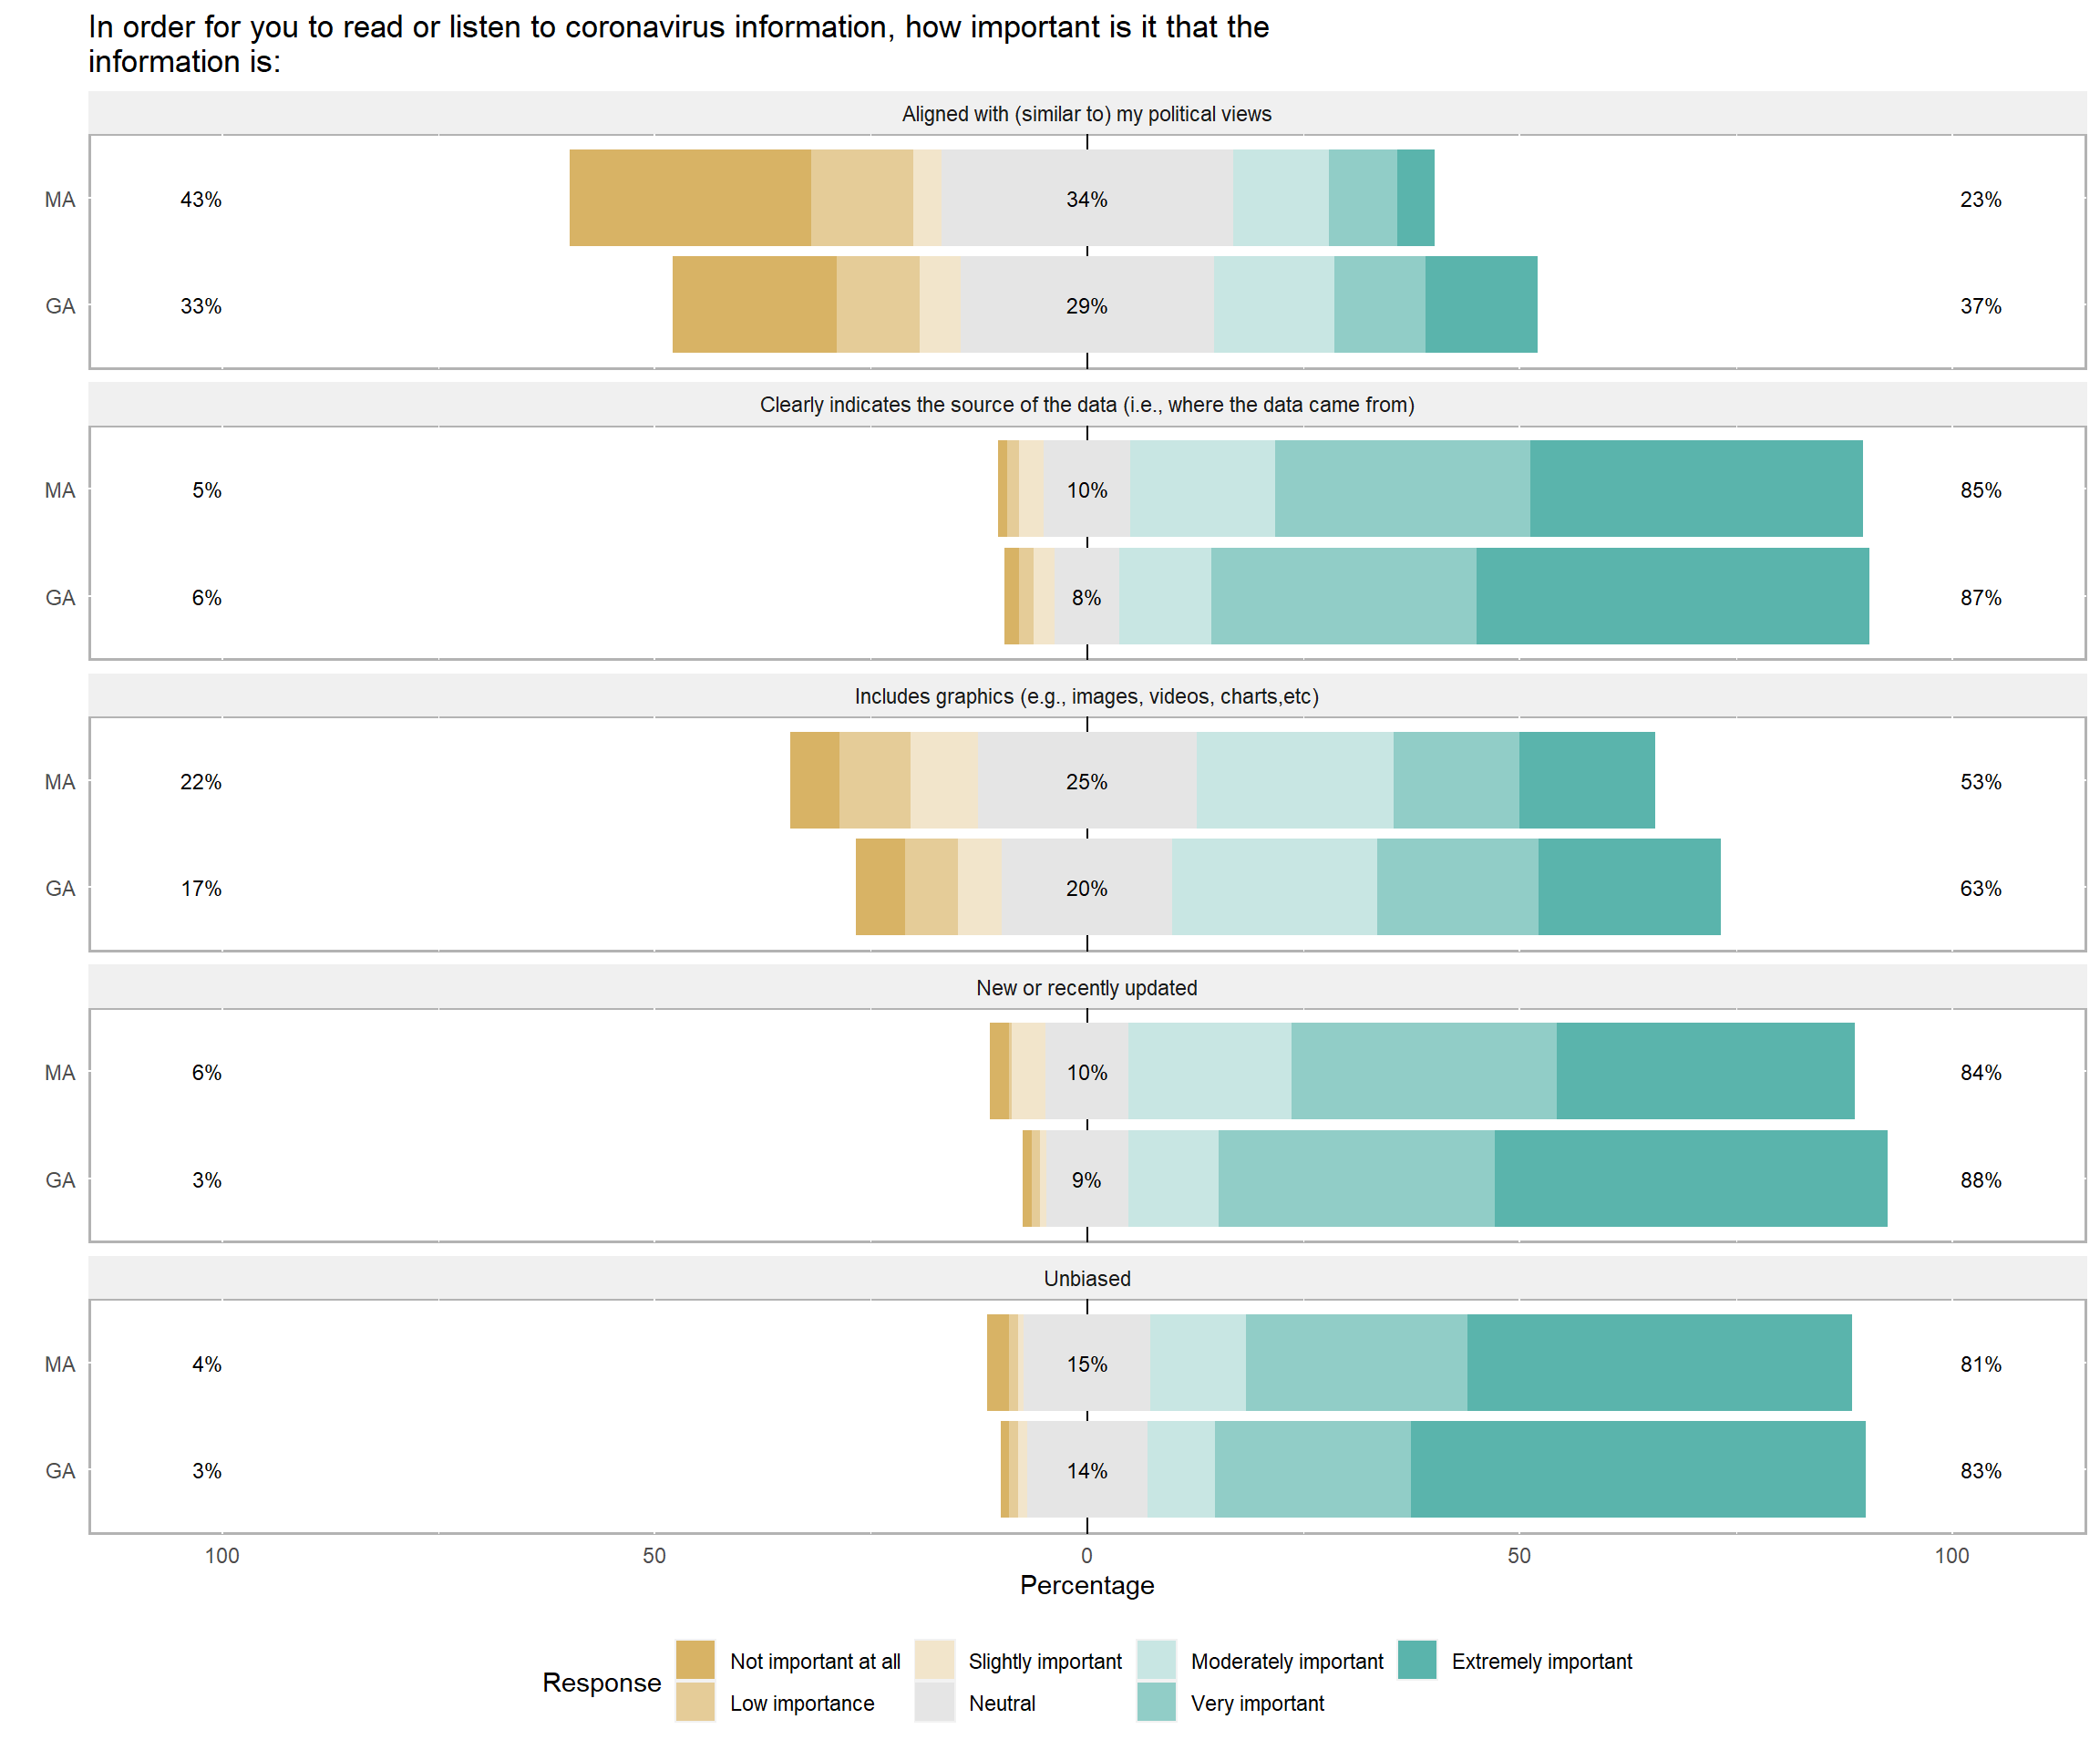Viewport: 2100px width, 1750px height.
Task: Click the "Includes graphics" panel heading
Action: pyautogui.click(x=1087, y=696)
